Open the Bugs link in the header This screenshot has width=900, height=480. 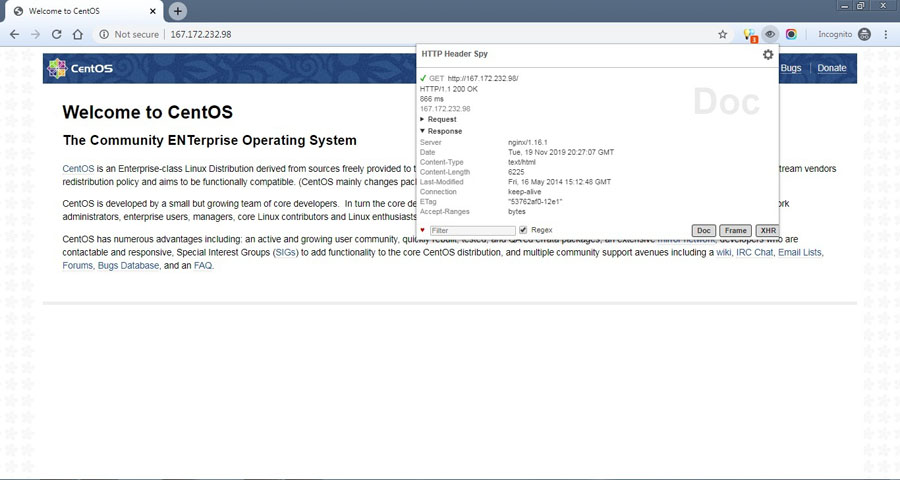tap(790, 68)
